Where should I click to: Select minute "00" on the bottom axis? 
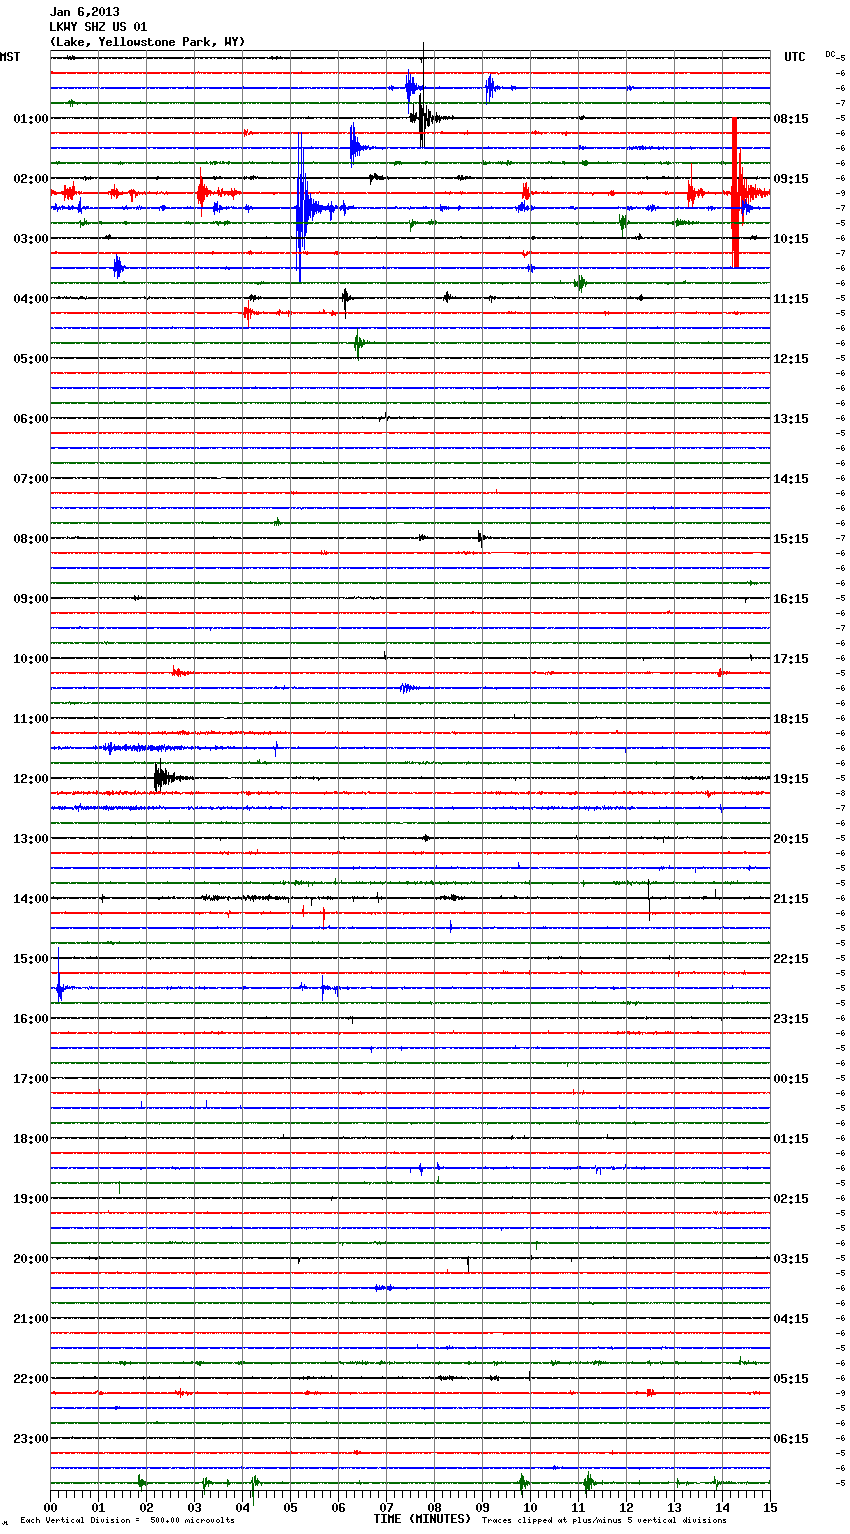(50, 1507)
